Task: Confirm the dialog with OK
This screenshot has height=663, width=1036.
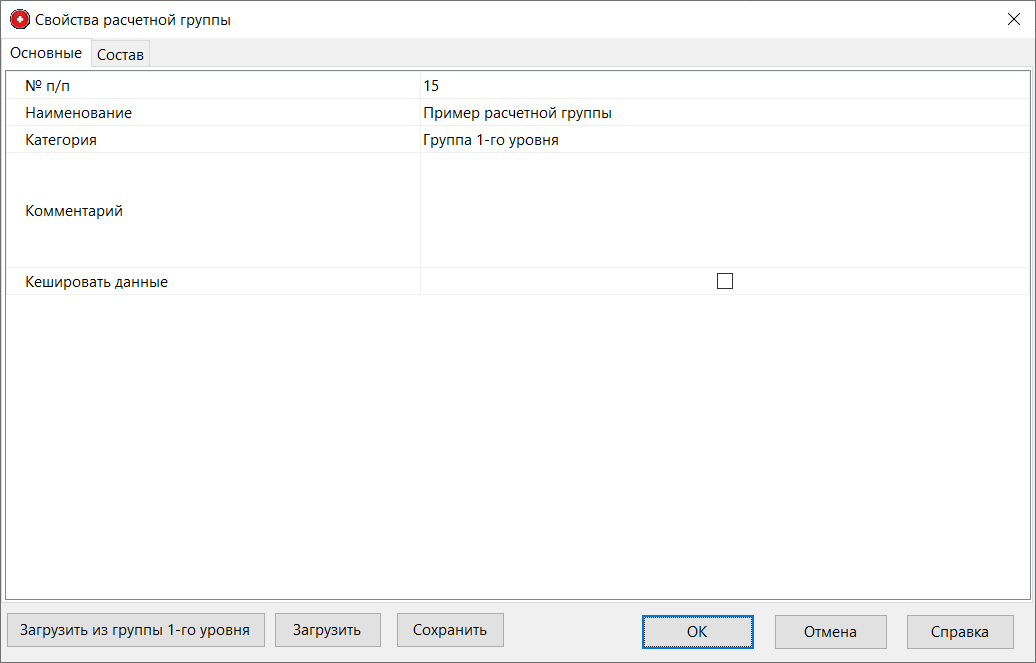Action: [x=697, y=631]
